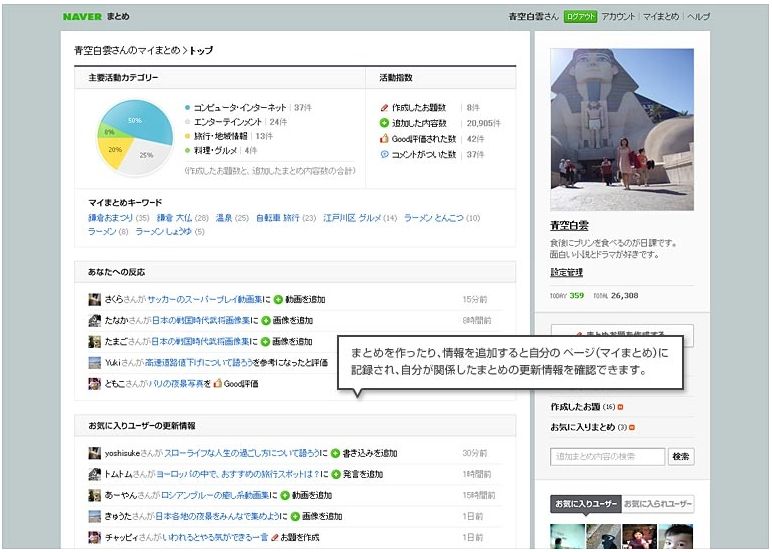
Task: Open keyword 江戸川区 グルメ
Action: point(352,218)
